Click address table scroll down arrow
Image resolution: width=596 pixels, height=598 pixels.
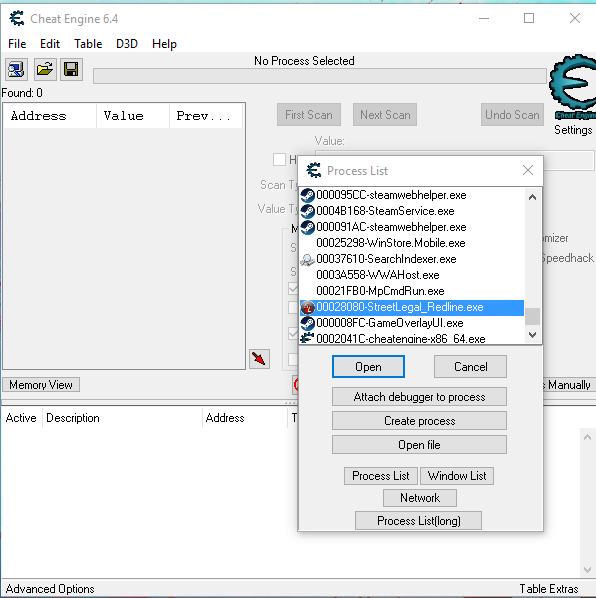(x=587, y=570)
